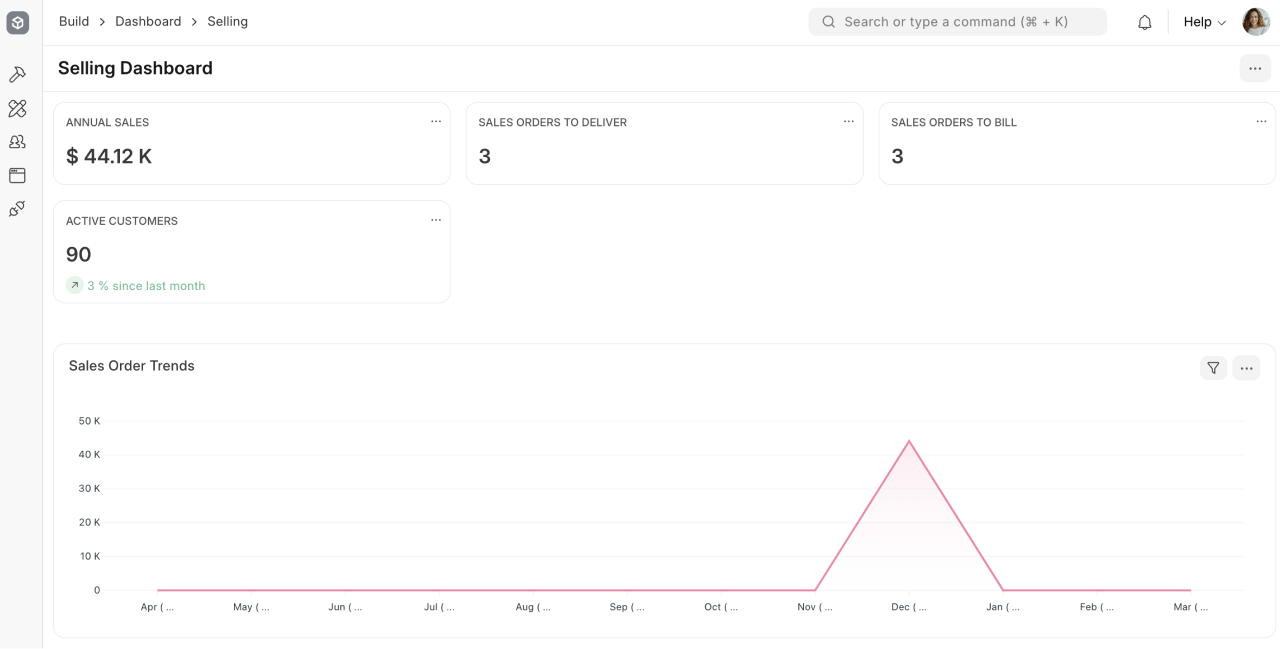Open the plug Integrations sidebar icon

tap(17, 209)
